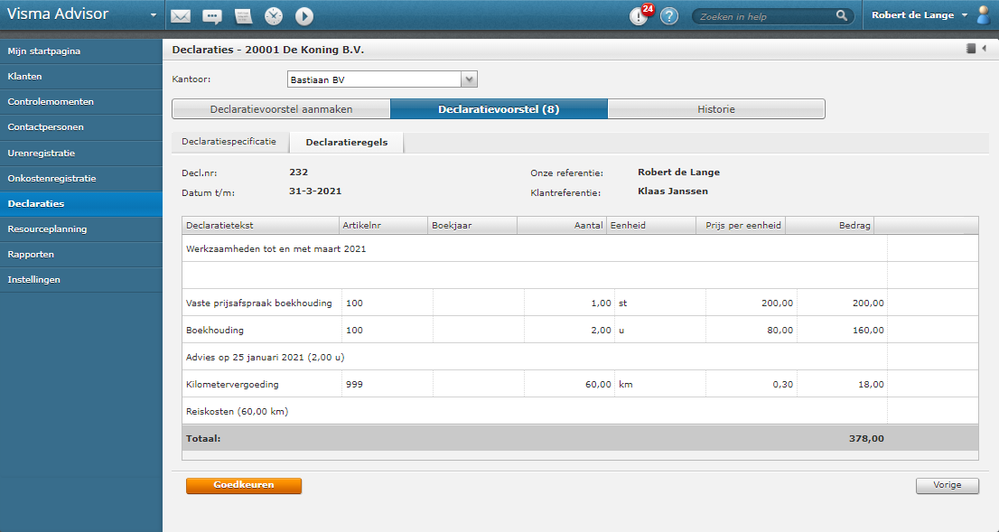
Task: Click Prijs per eenheid column header
Action: (x=740, y=226)
